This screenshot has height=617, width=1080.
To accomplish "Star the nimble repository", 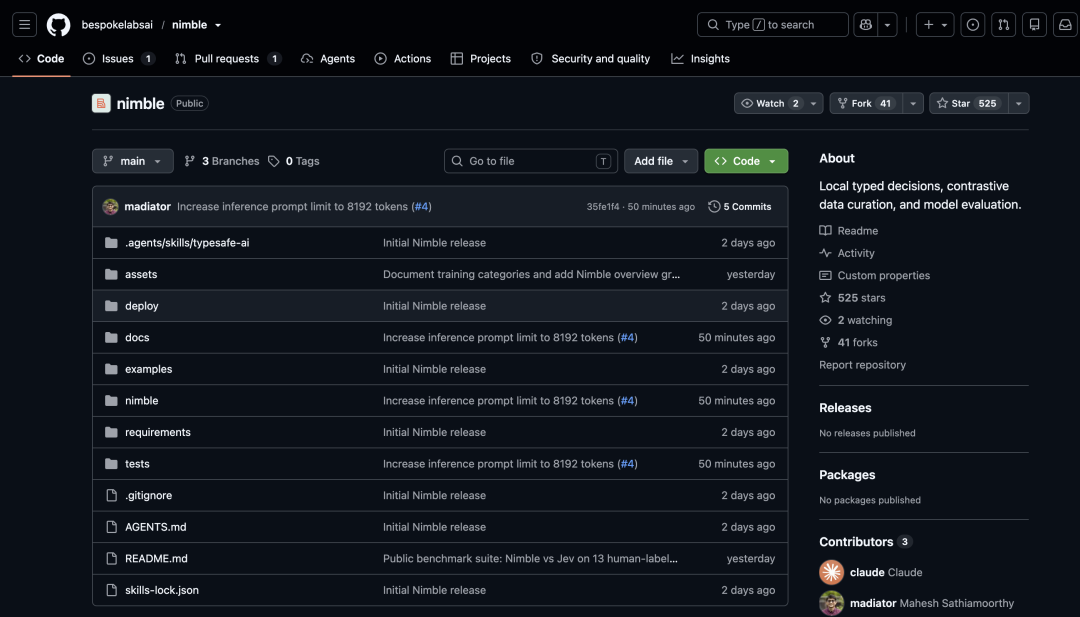I will click(968, 103).
